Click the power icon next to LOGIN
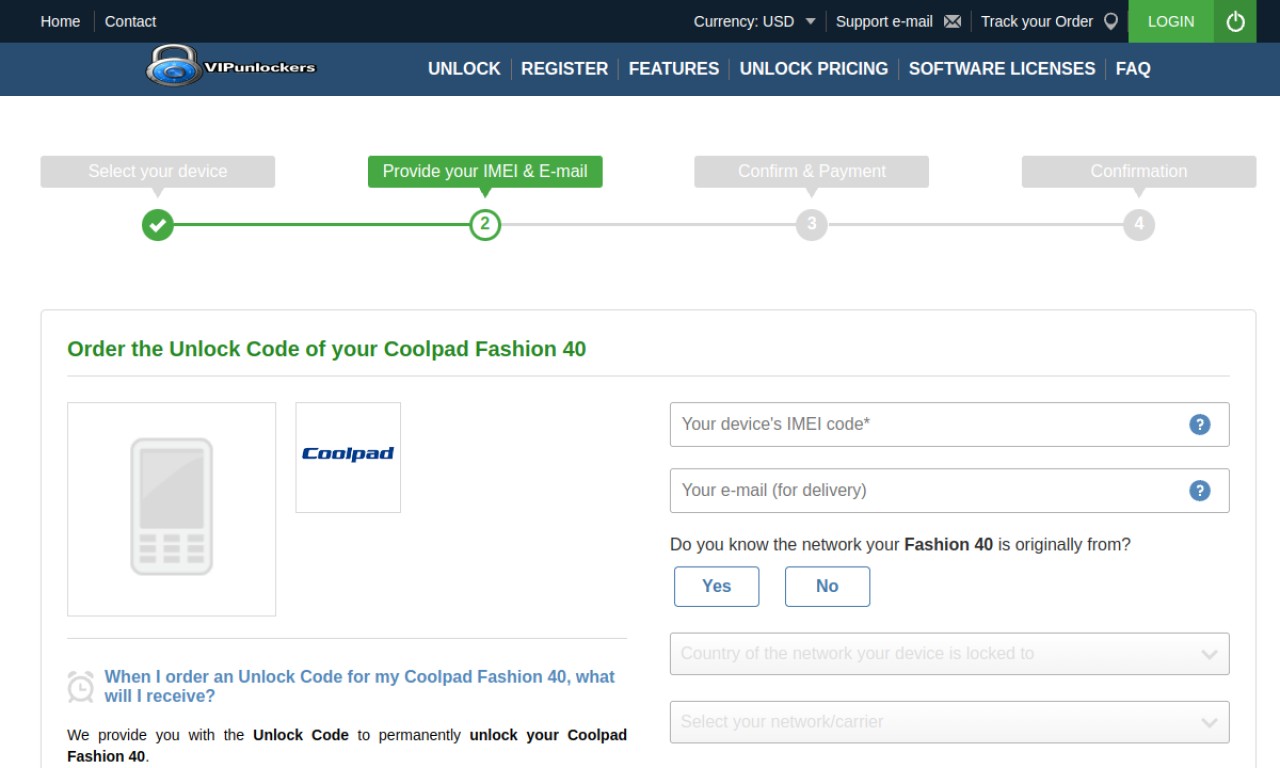 1235,21
